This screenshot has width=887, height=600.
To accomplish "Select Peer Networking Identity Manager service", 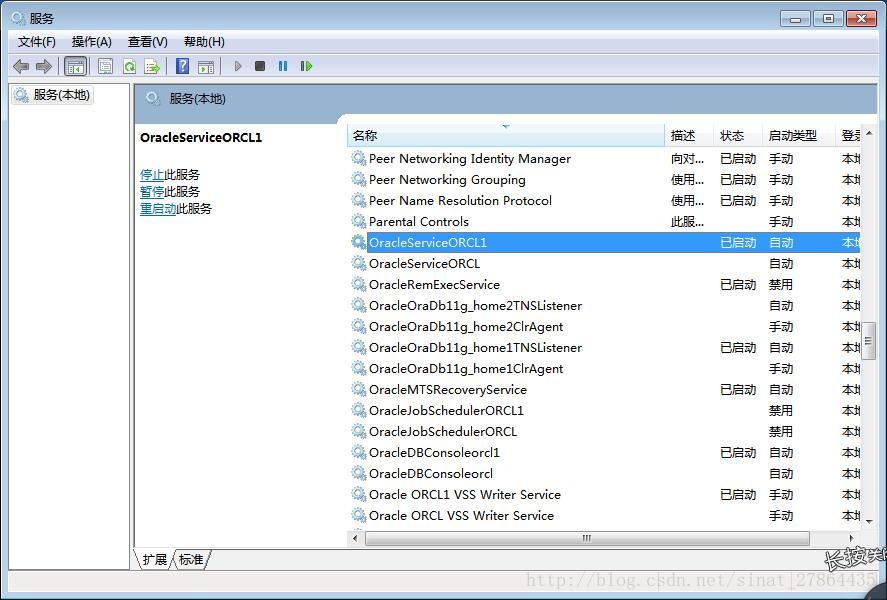I will pyautogui.click(x=604, y=158).
